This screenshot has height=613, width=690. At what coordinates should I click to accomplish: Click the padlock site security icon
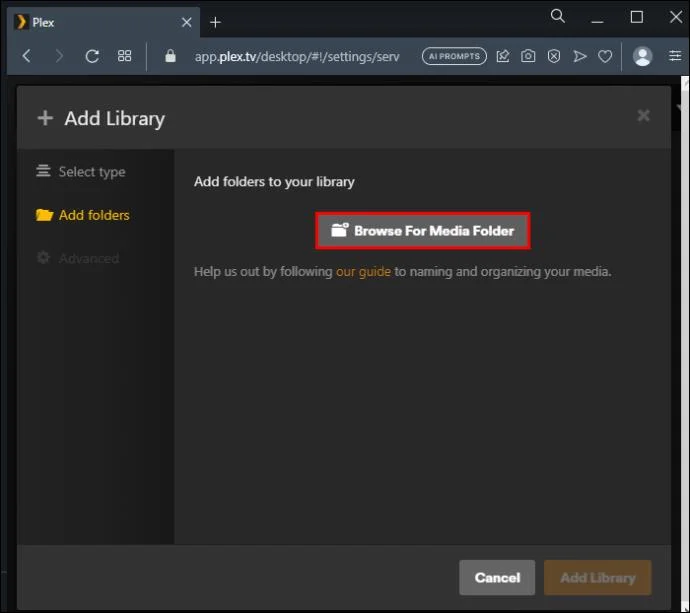pos(170,56)
